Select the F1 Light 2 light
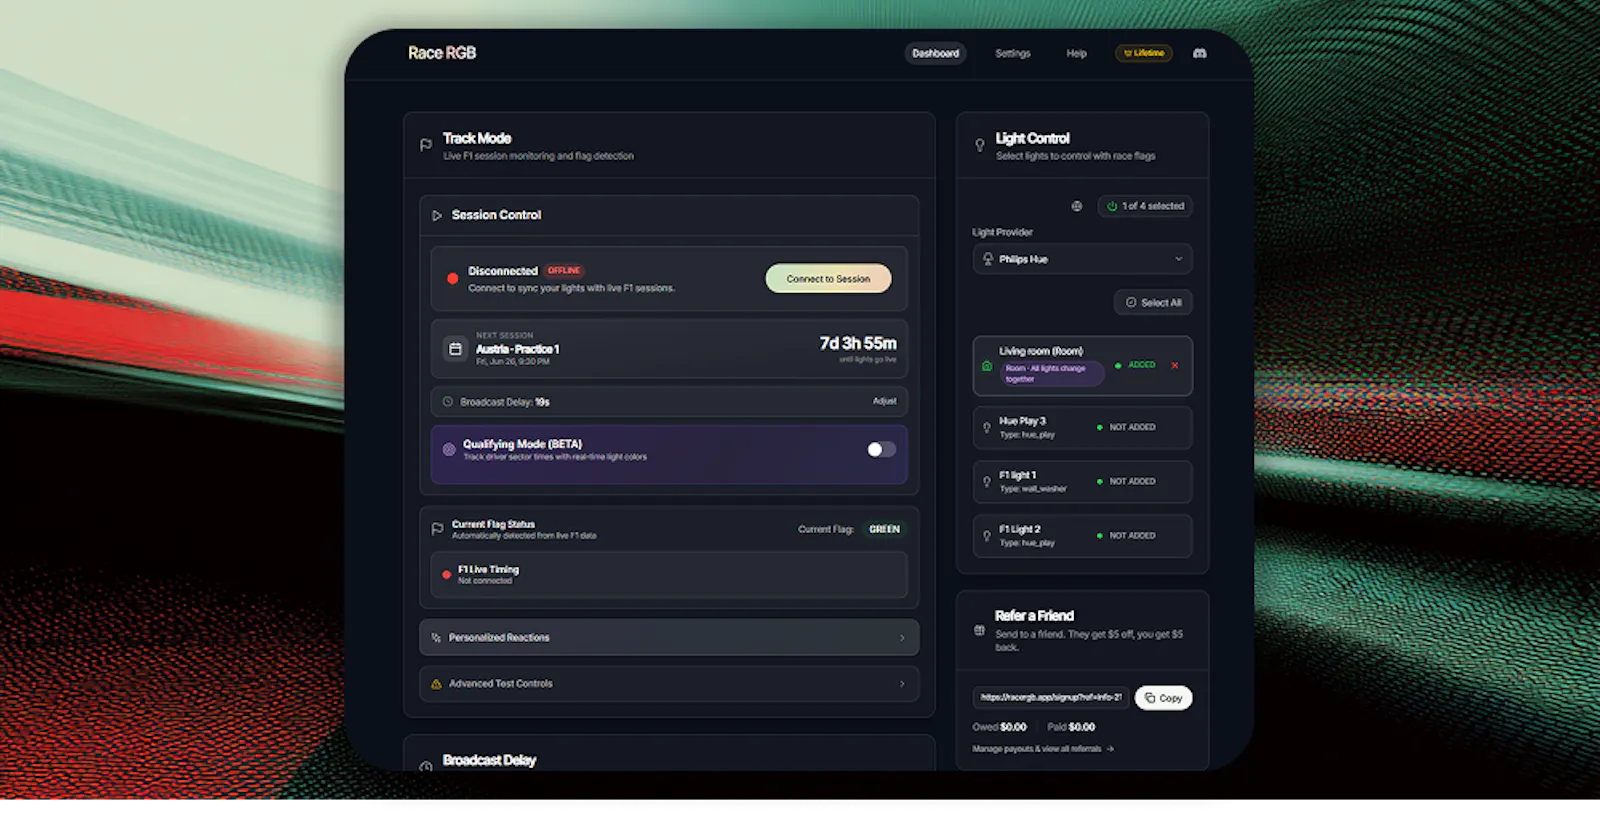 [1082, 536]
